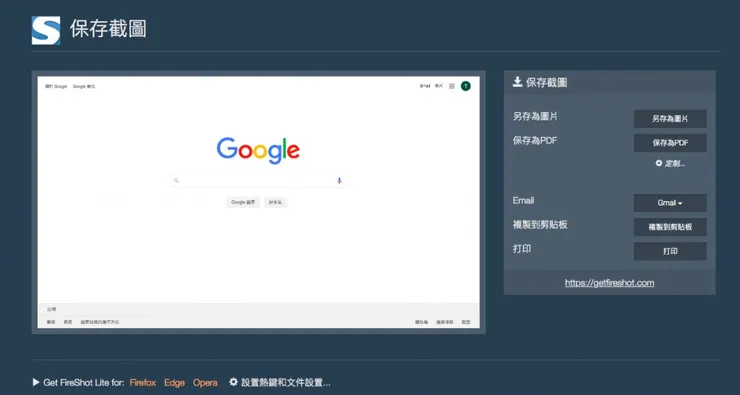This screenshot has height=395, width=740.
Task: Click the microphone icon in preview search box
Action: pos(339,180)
